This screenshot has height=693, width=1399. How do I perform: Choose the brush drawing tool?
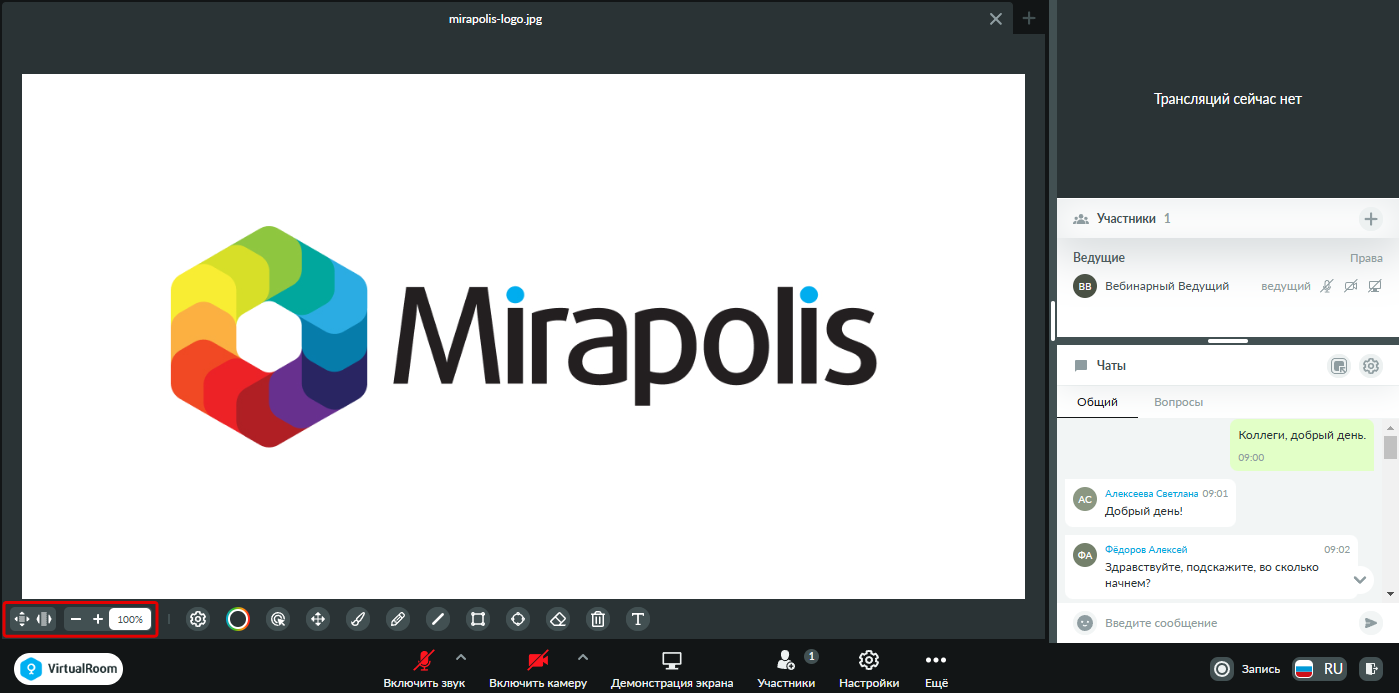(x=358, y=619)
